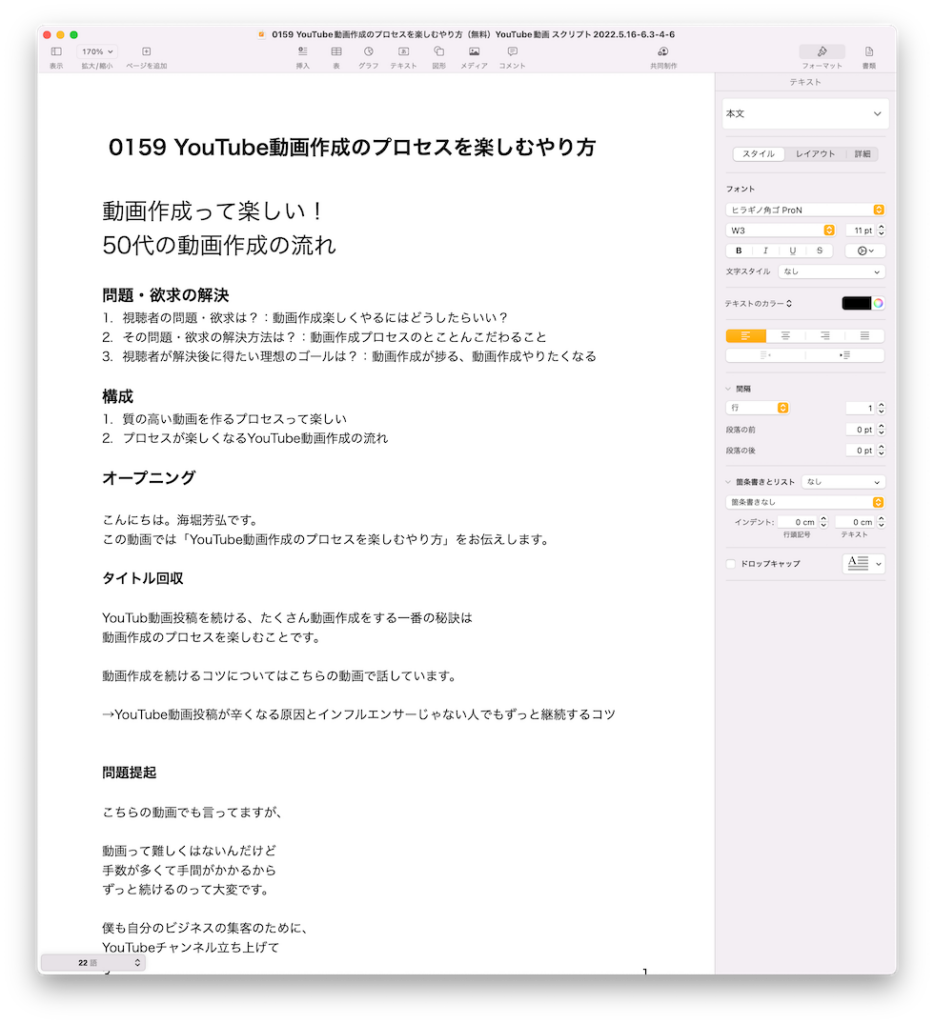Open the 本文 paragraph style dropdown

805,114
